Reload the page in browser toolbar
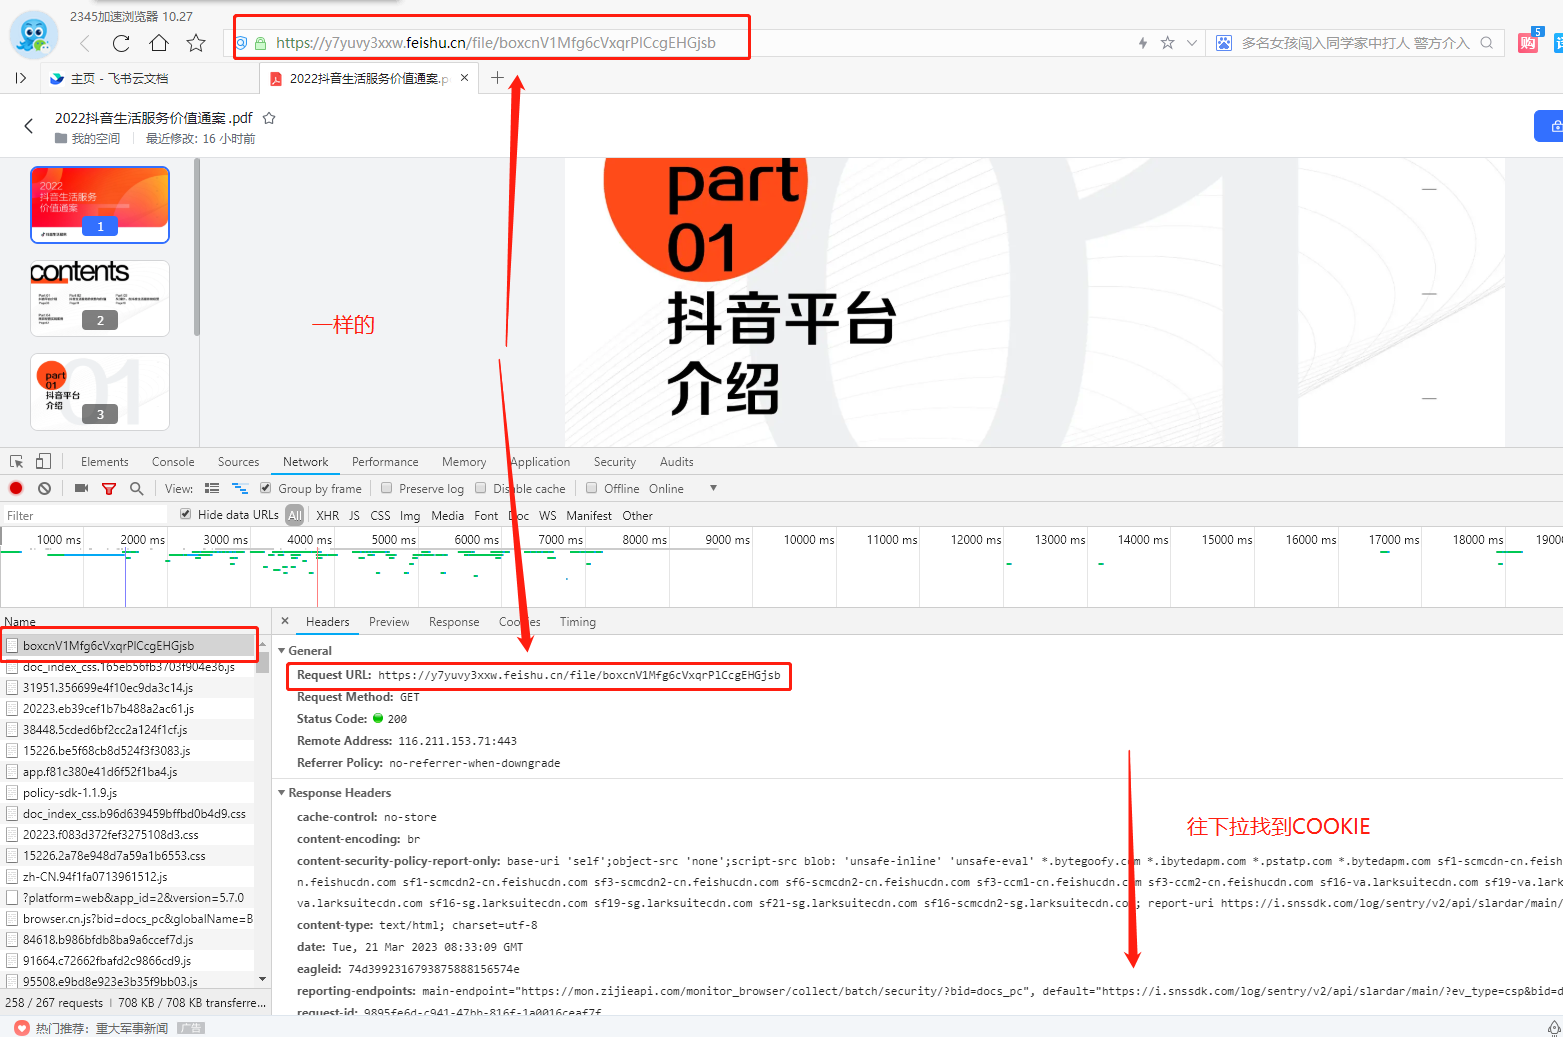 tap(121, 43)
